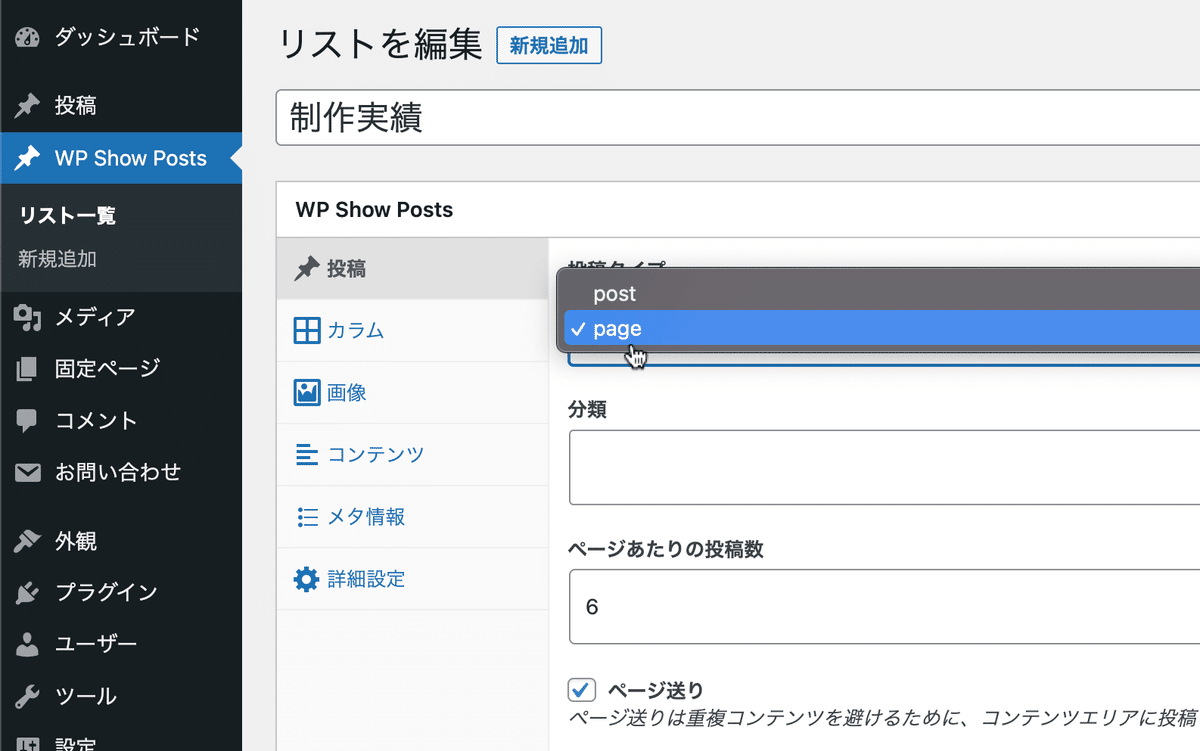Viewport: 1200px width, 751px height.
Task: Click the 新規追加 button beside the heading
Action: tap(549, 46)
